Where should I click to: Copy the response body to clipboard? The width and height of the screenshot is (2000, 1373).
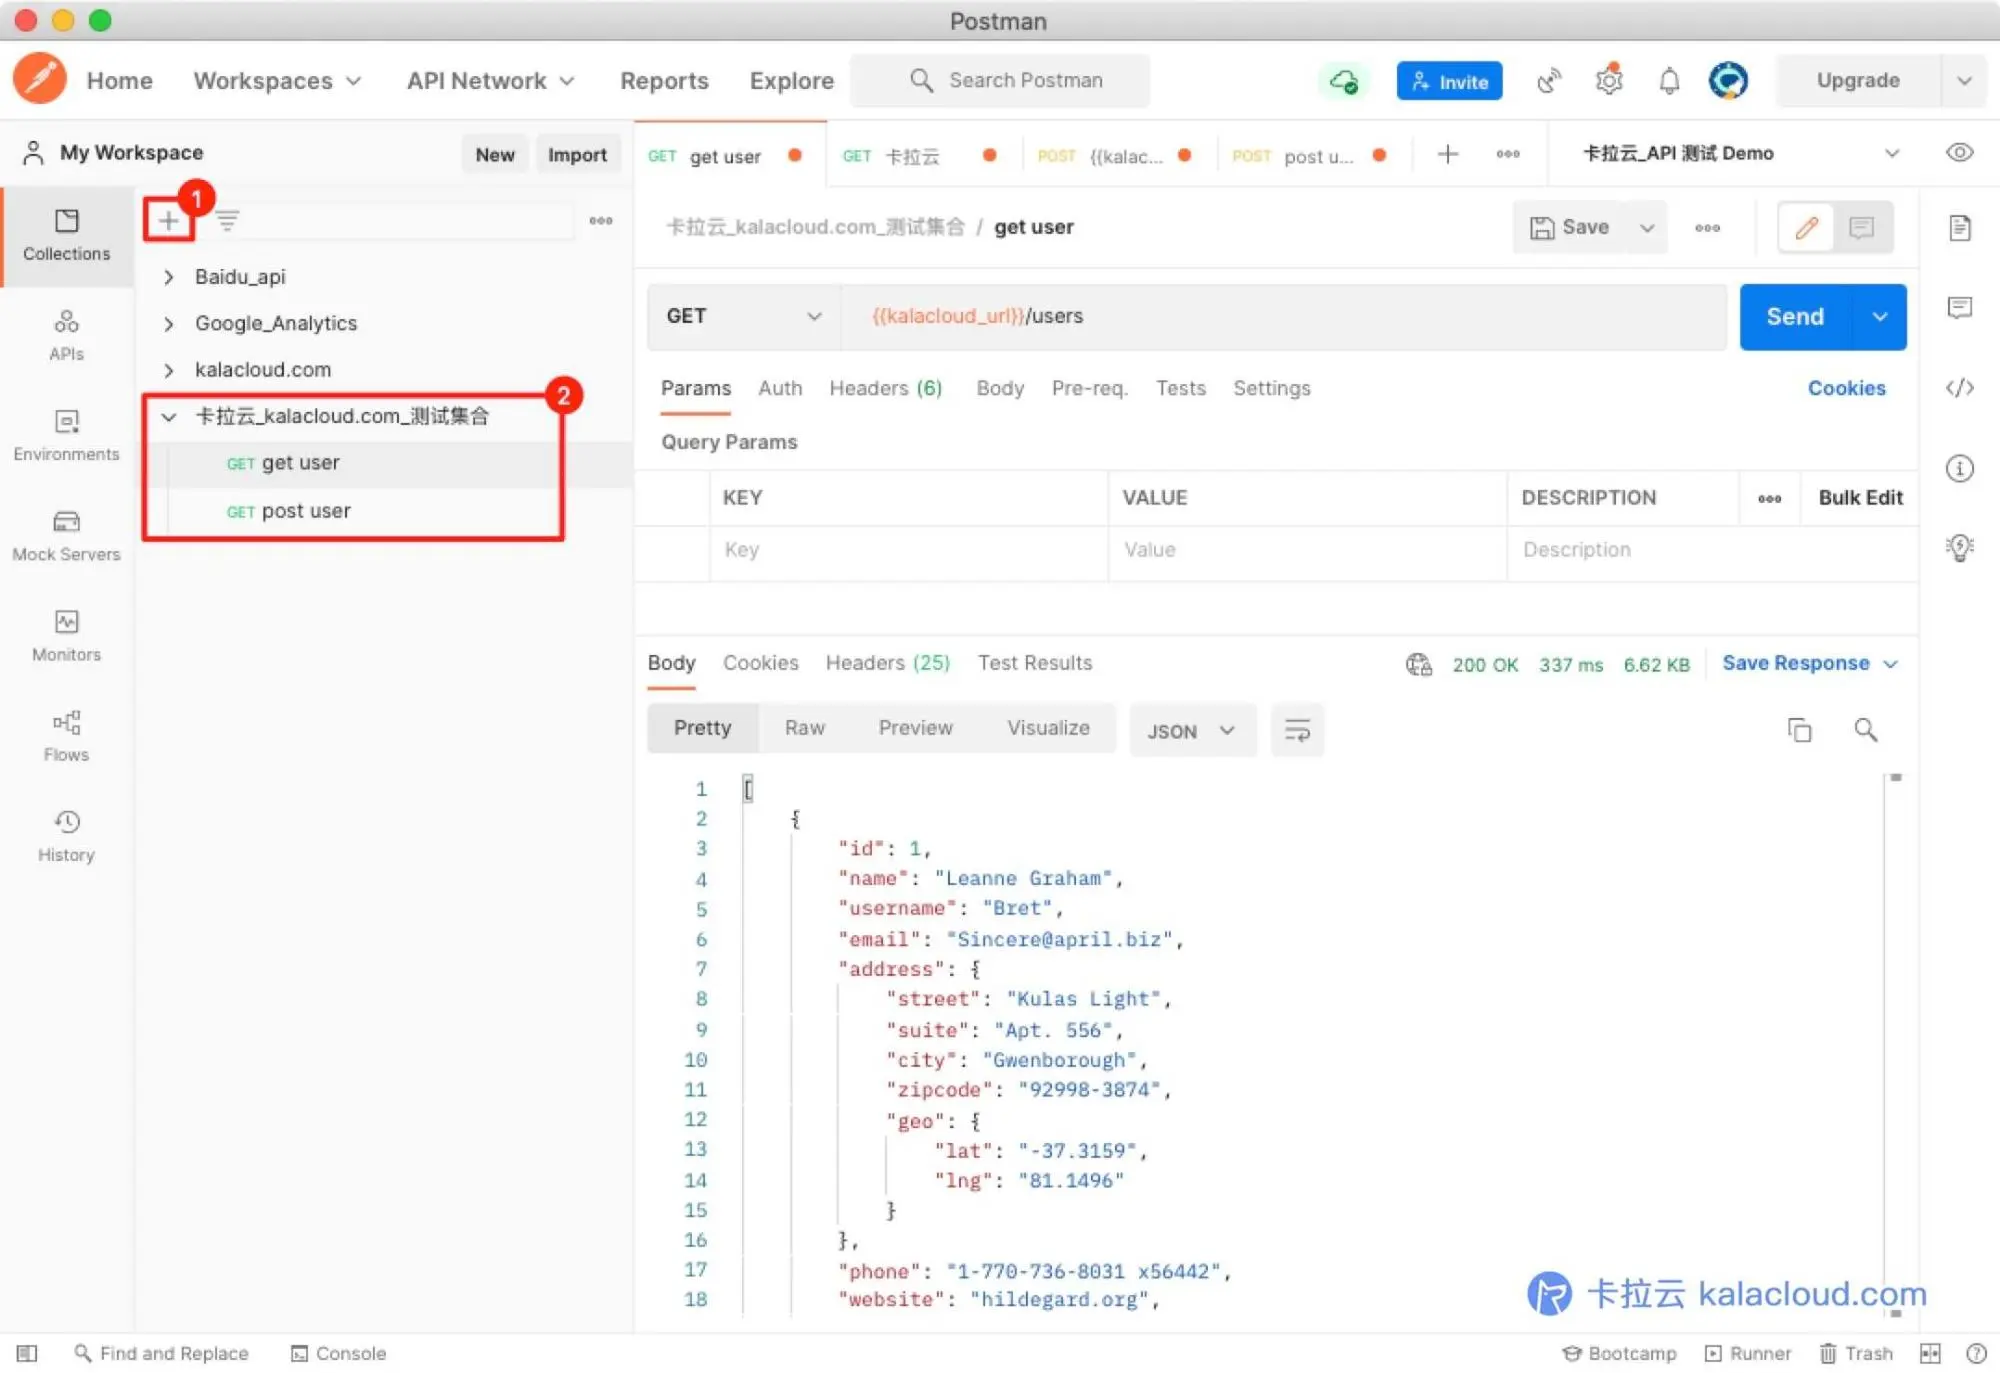point(1799,730)
